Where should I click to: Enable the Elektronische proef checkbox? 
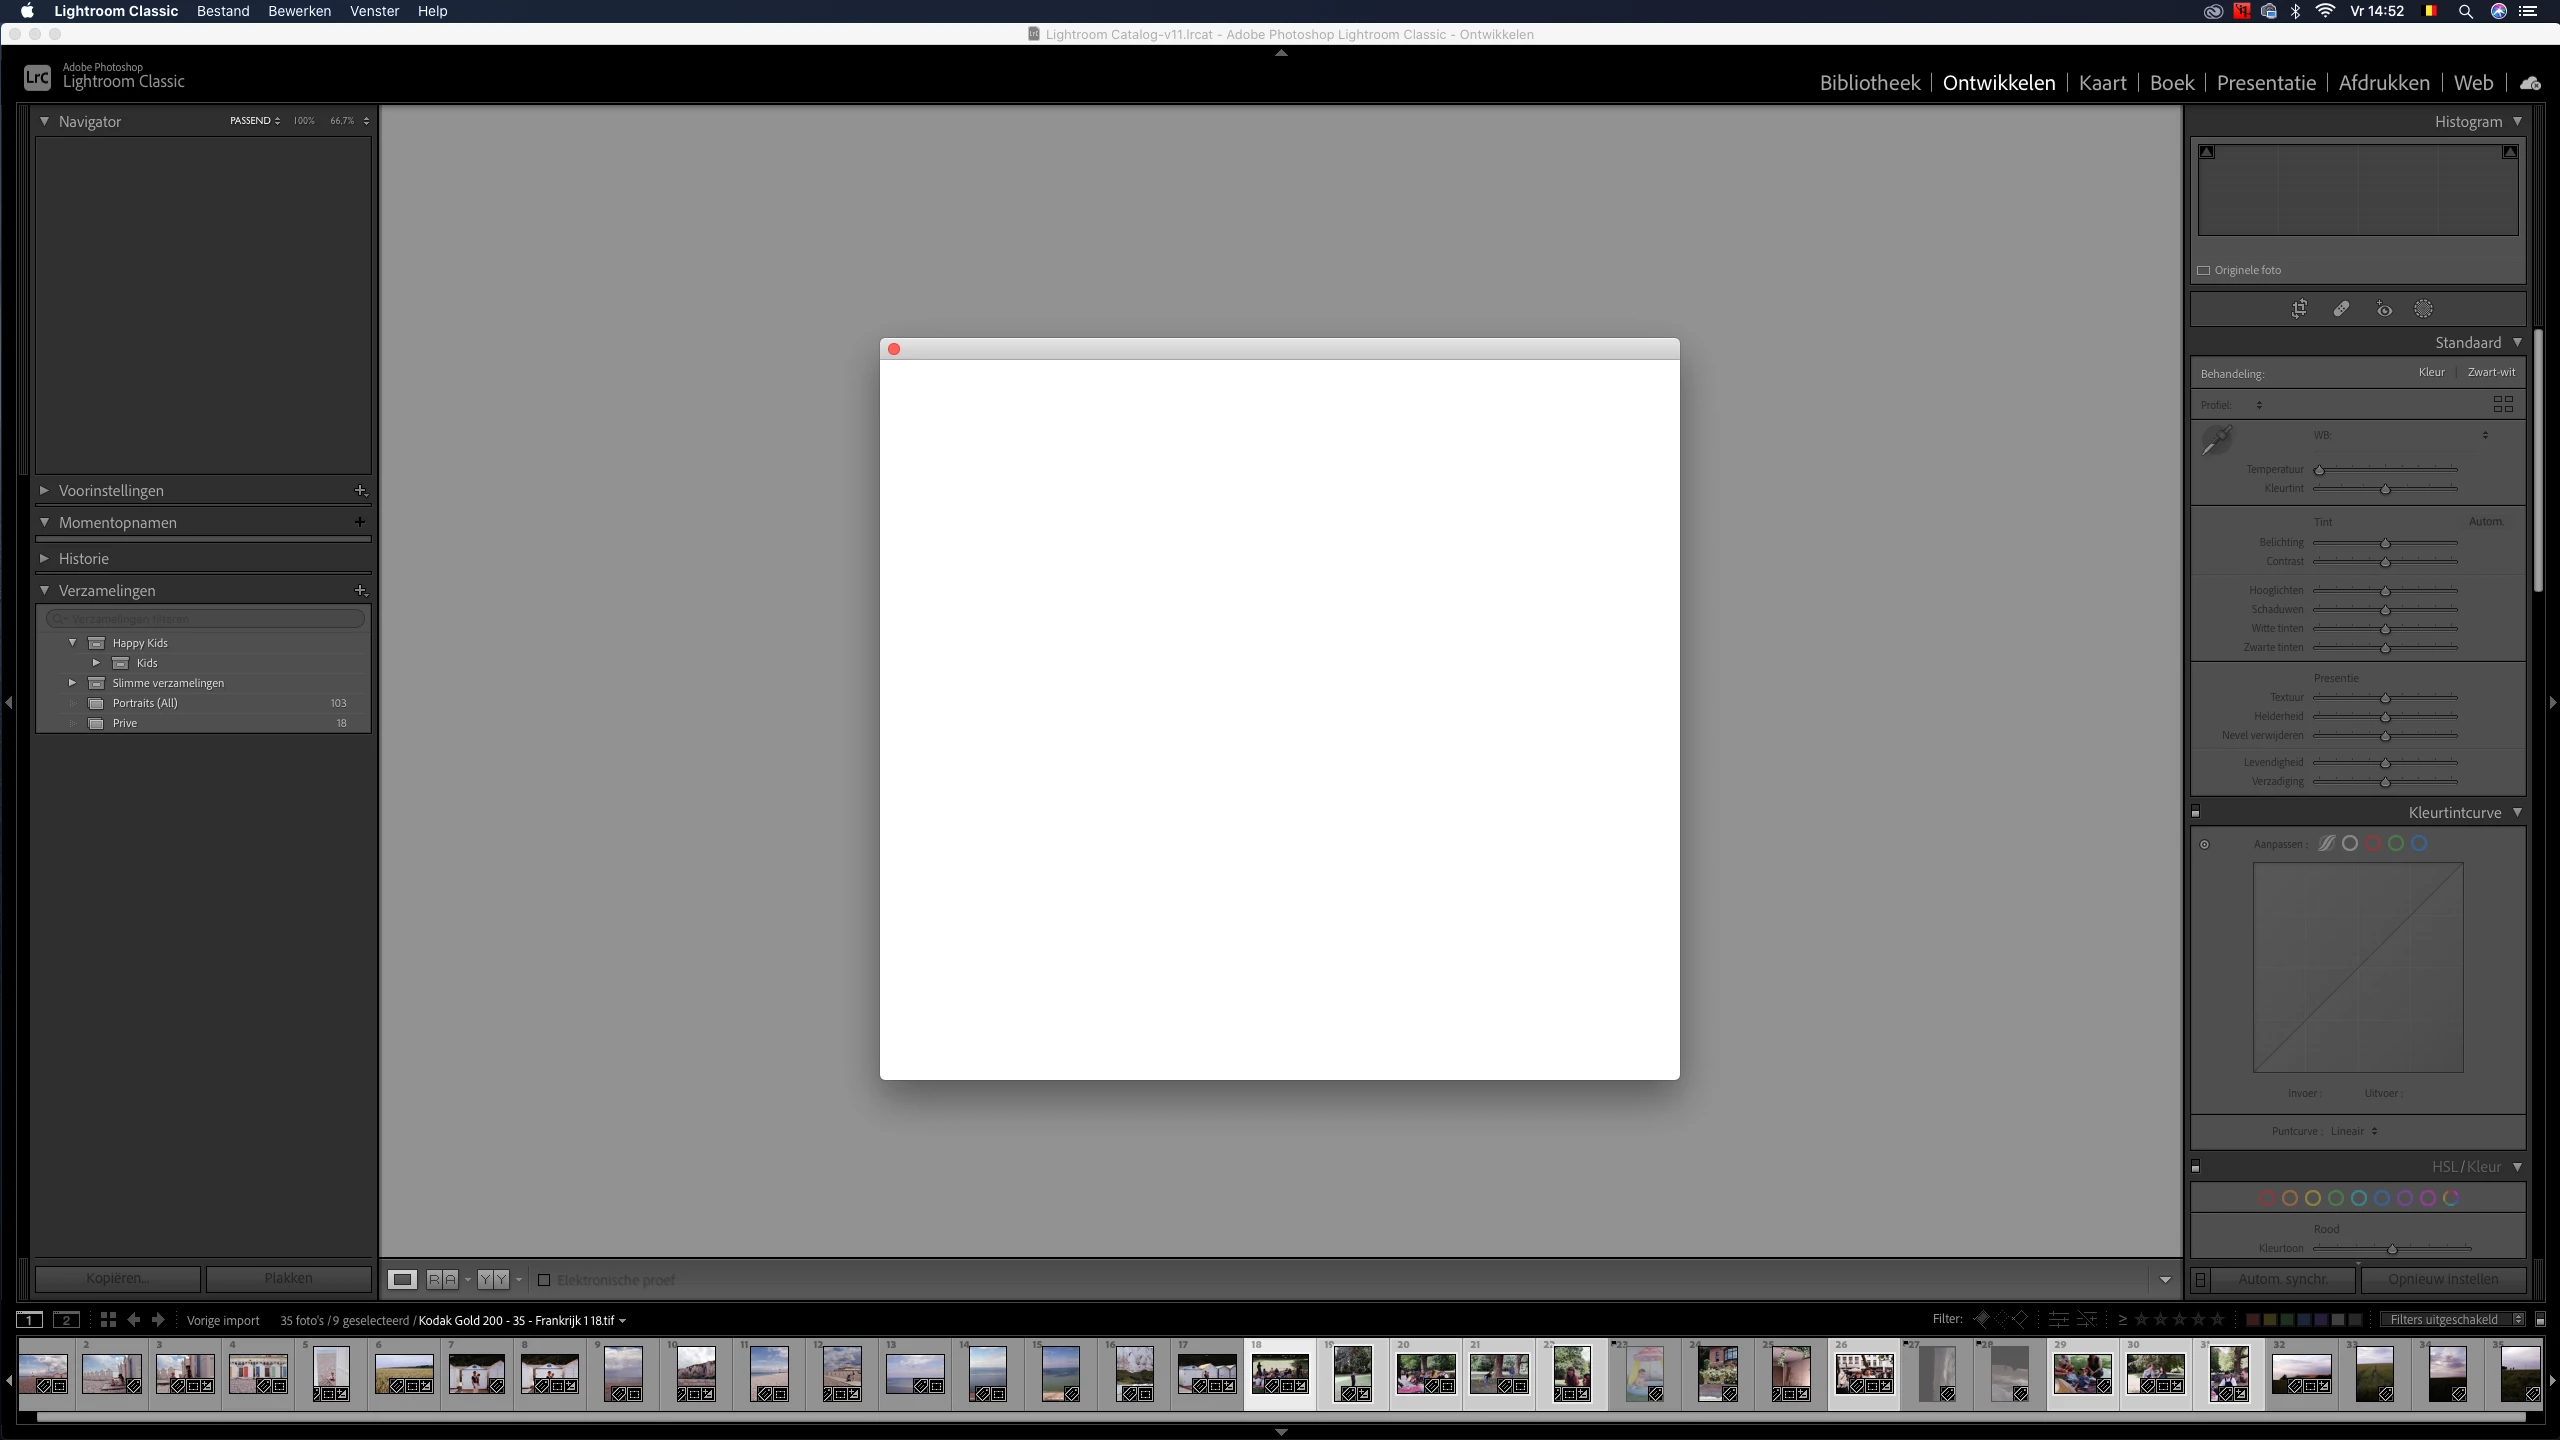tap(544, 1280)
